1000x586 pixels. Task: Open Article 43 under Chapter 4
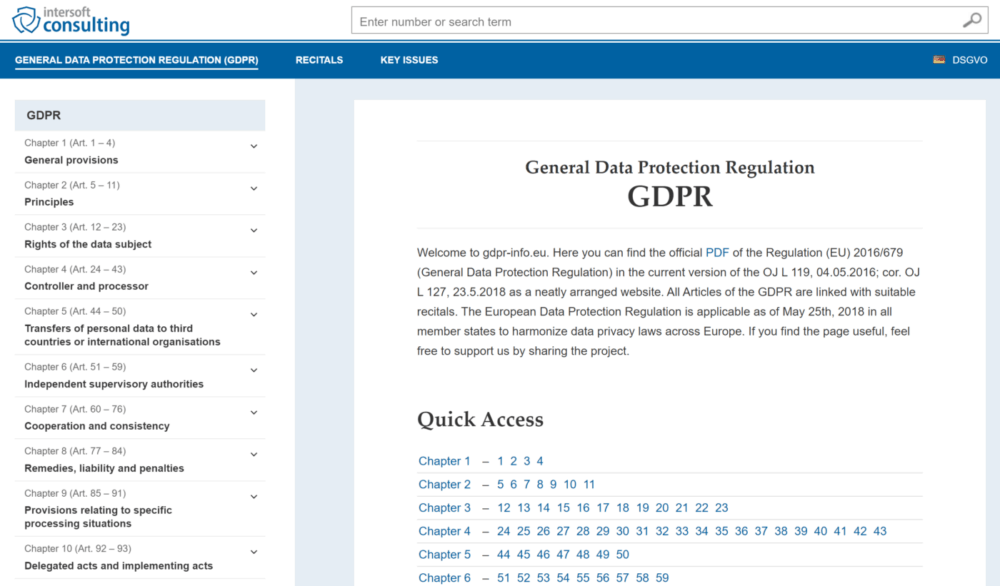[879, 531]
